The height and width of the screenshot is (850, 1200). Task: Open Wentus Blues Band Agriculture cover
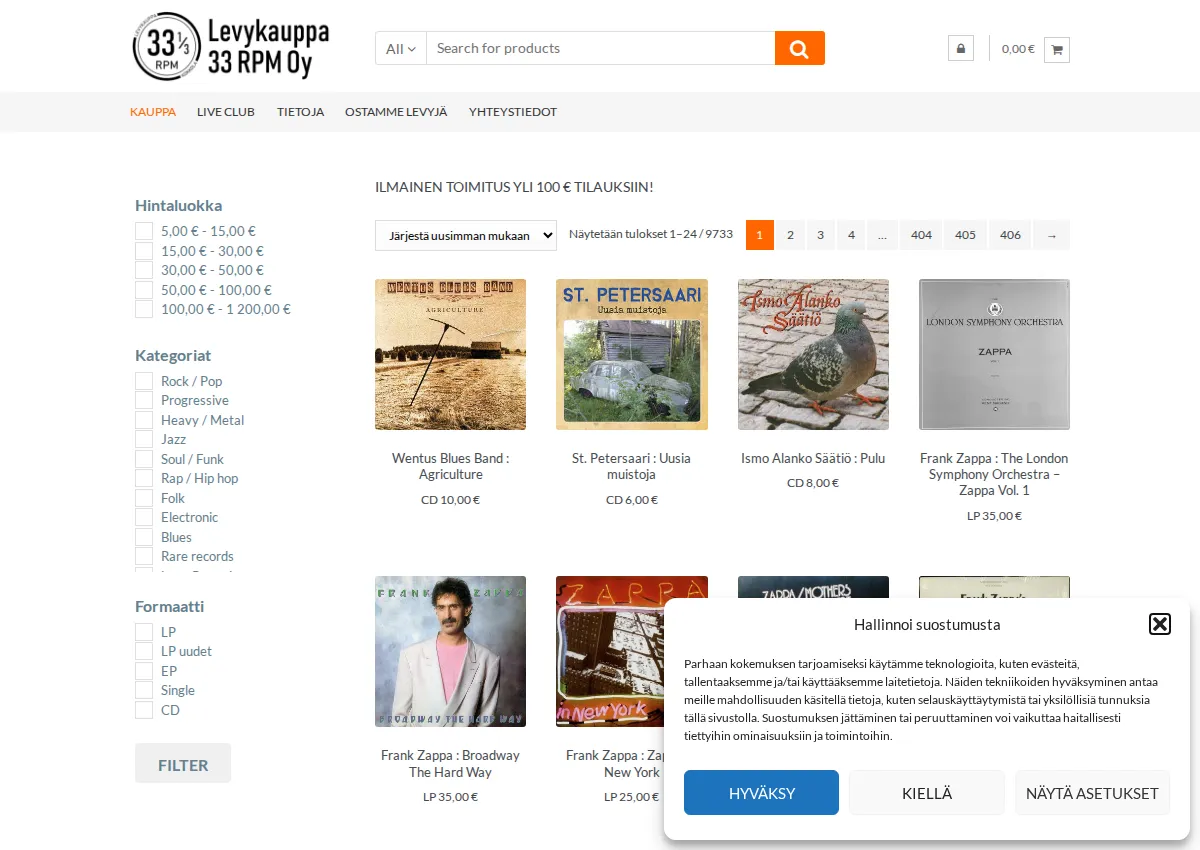point(450,354)
